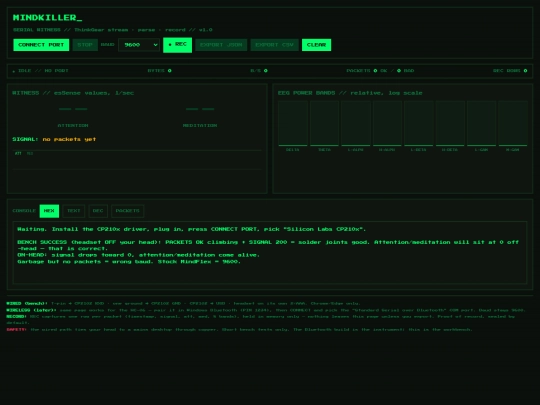The height and width of the screenshot is (405, 540).
Task: Switch the console to the PACKETS tab
Action: pyautogui.click(x=127, y=211)
